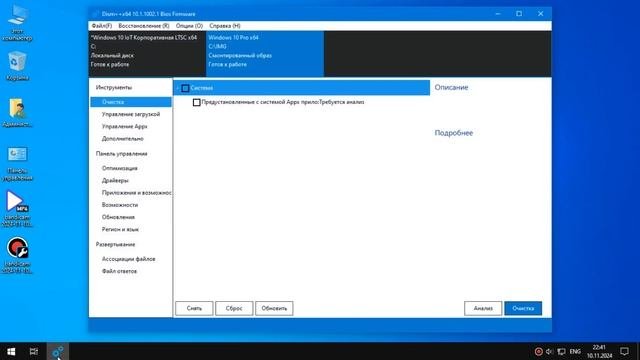Open the Этот компьютер desktop icon
The height and width of the screenshot is (360, 640).
click(x=17, y=22)
